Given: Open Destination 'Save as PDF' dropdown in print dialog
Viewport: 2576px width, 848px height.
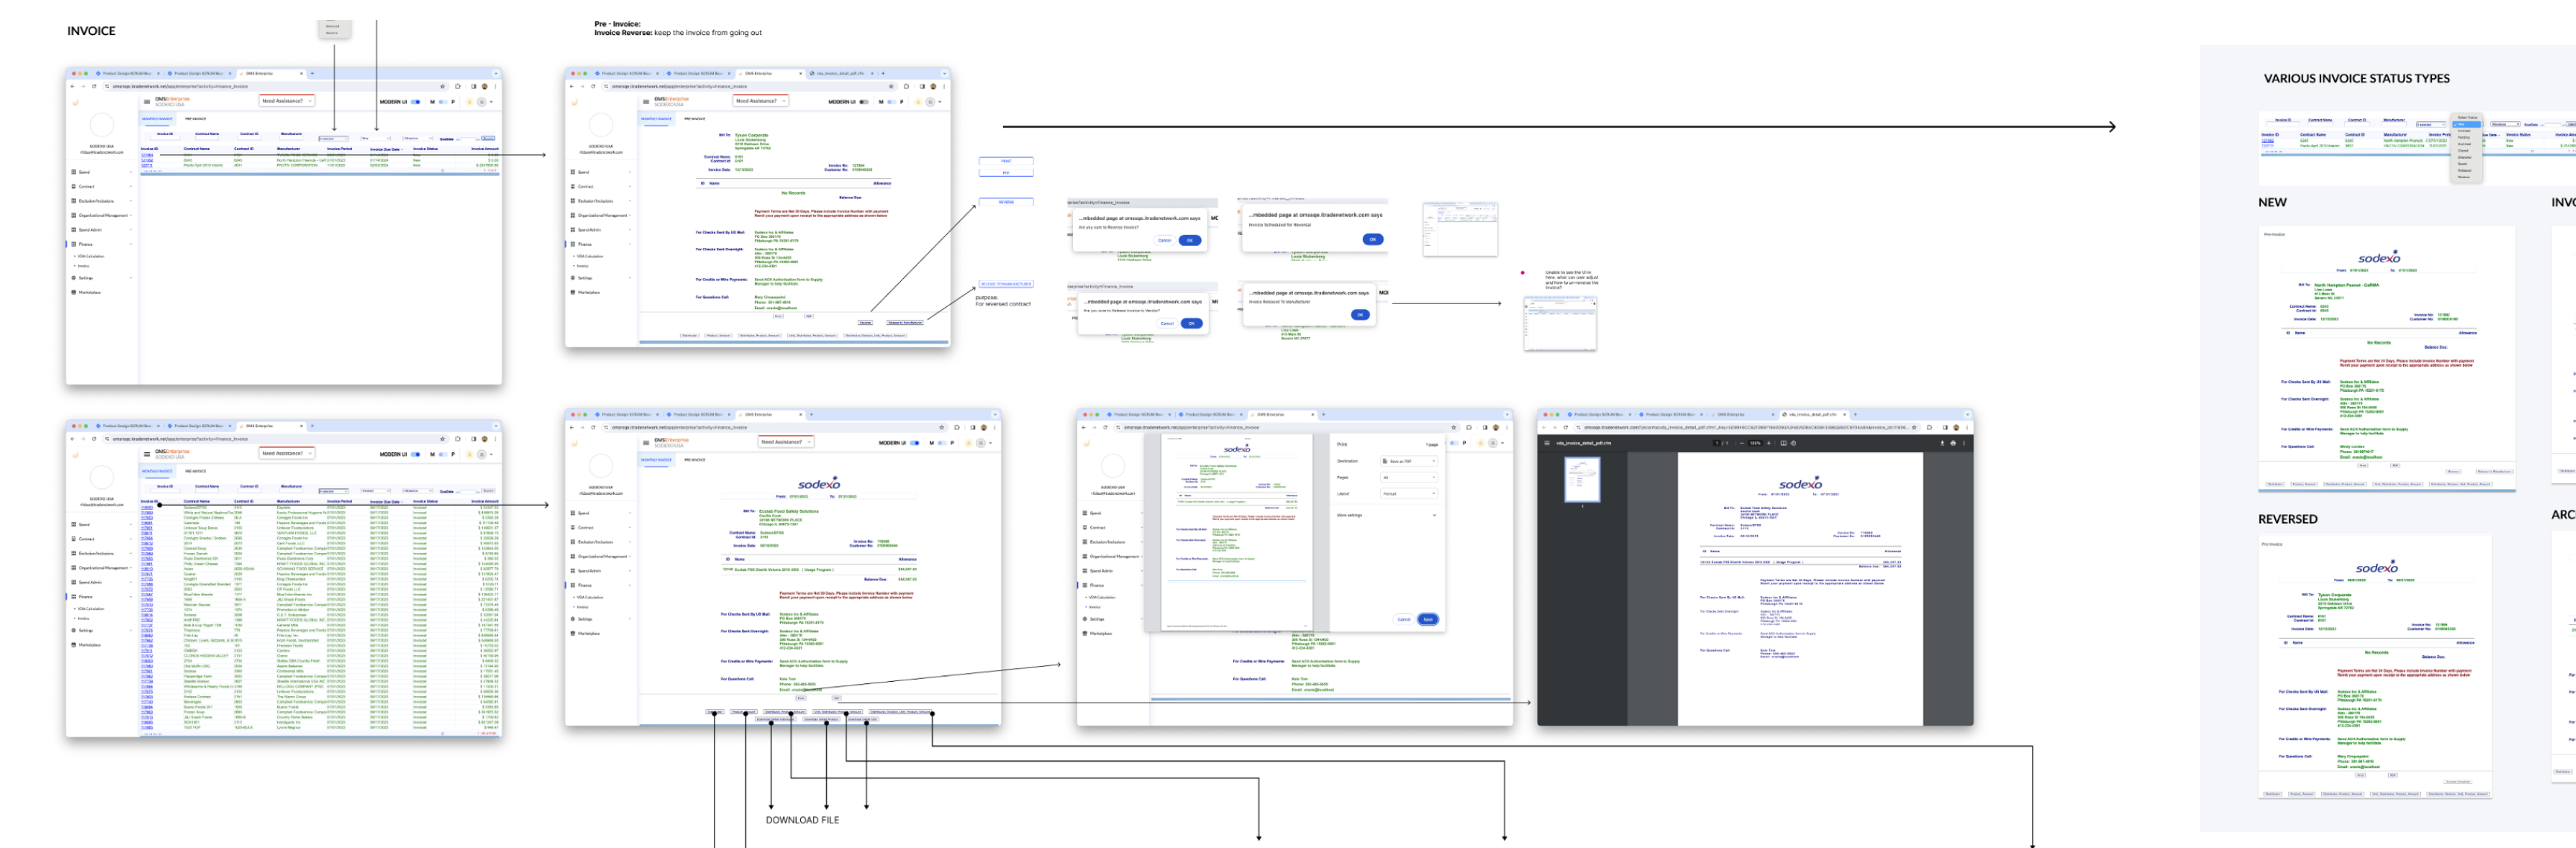Looking at the screenshot, I should click(x=1408, y=461).
